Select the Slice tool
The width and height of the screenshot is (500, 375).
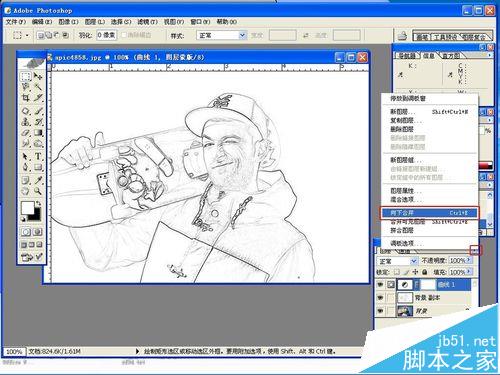click(x=38, y=98)
